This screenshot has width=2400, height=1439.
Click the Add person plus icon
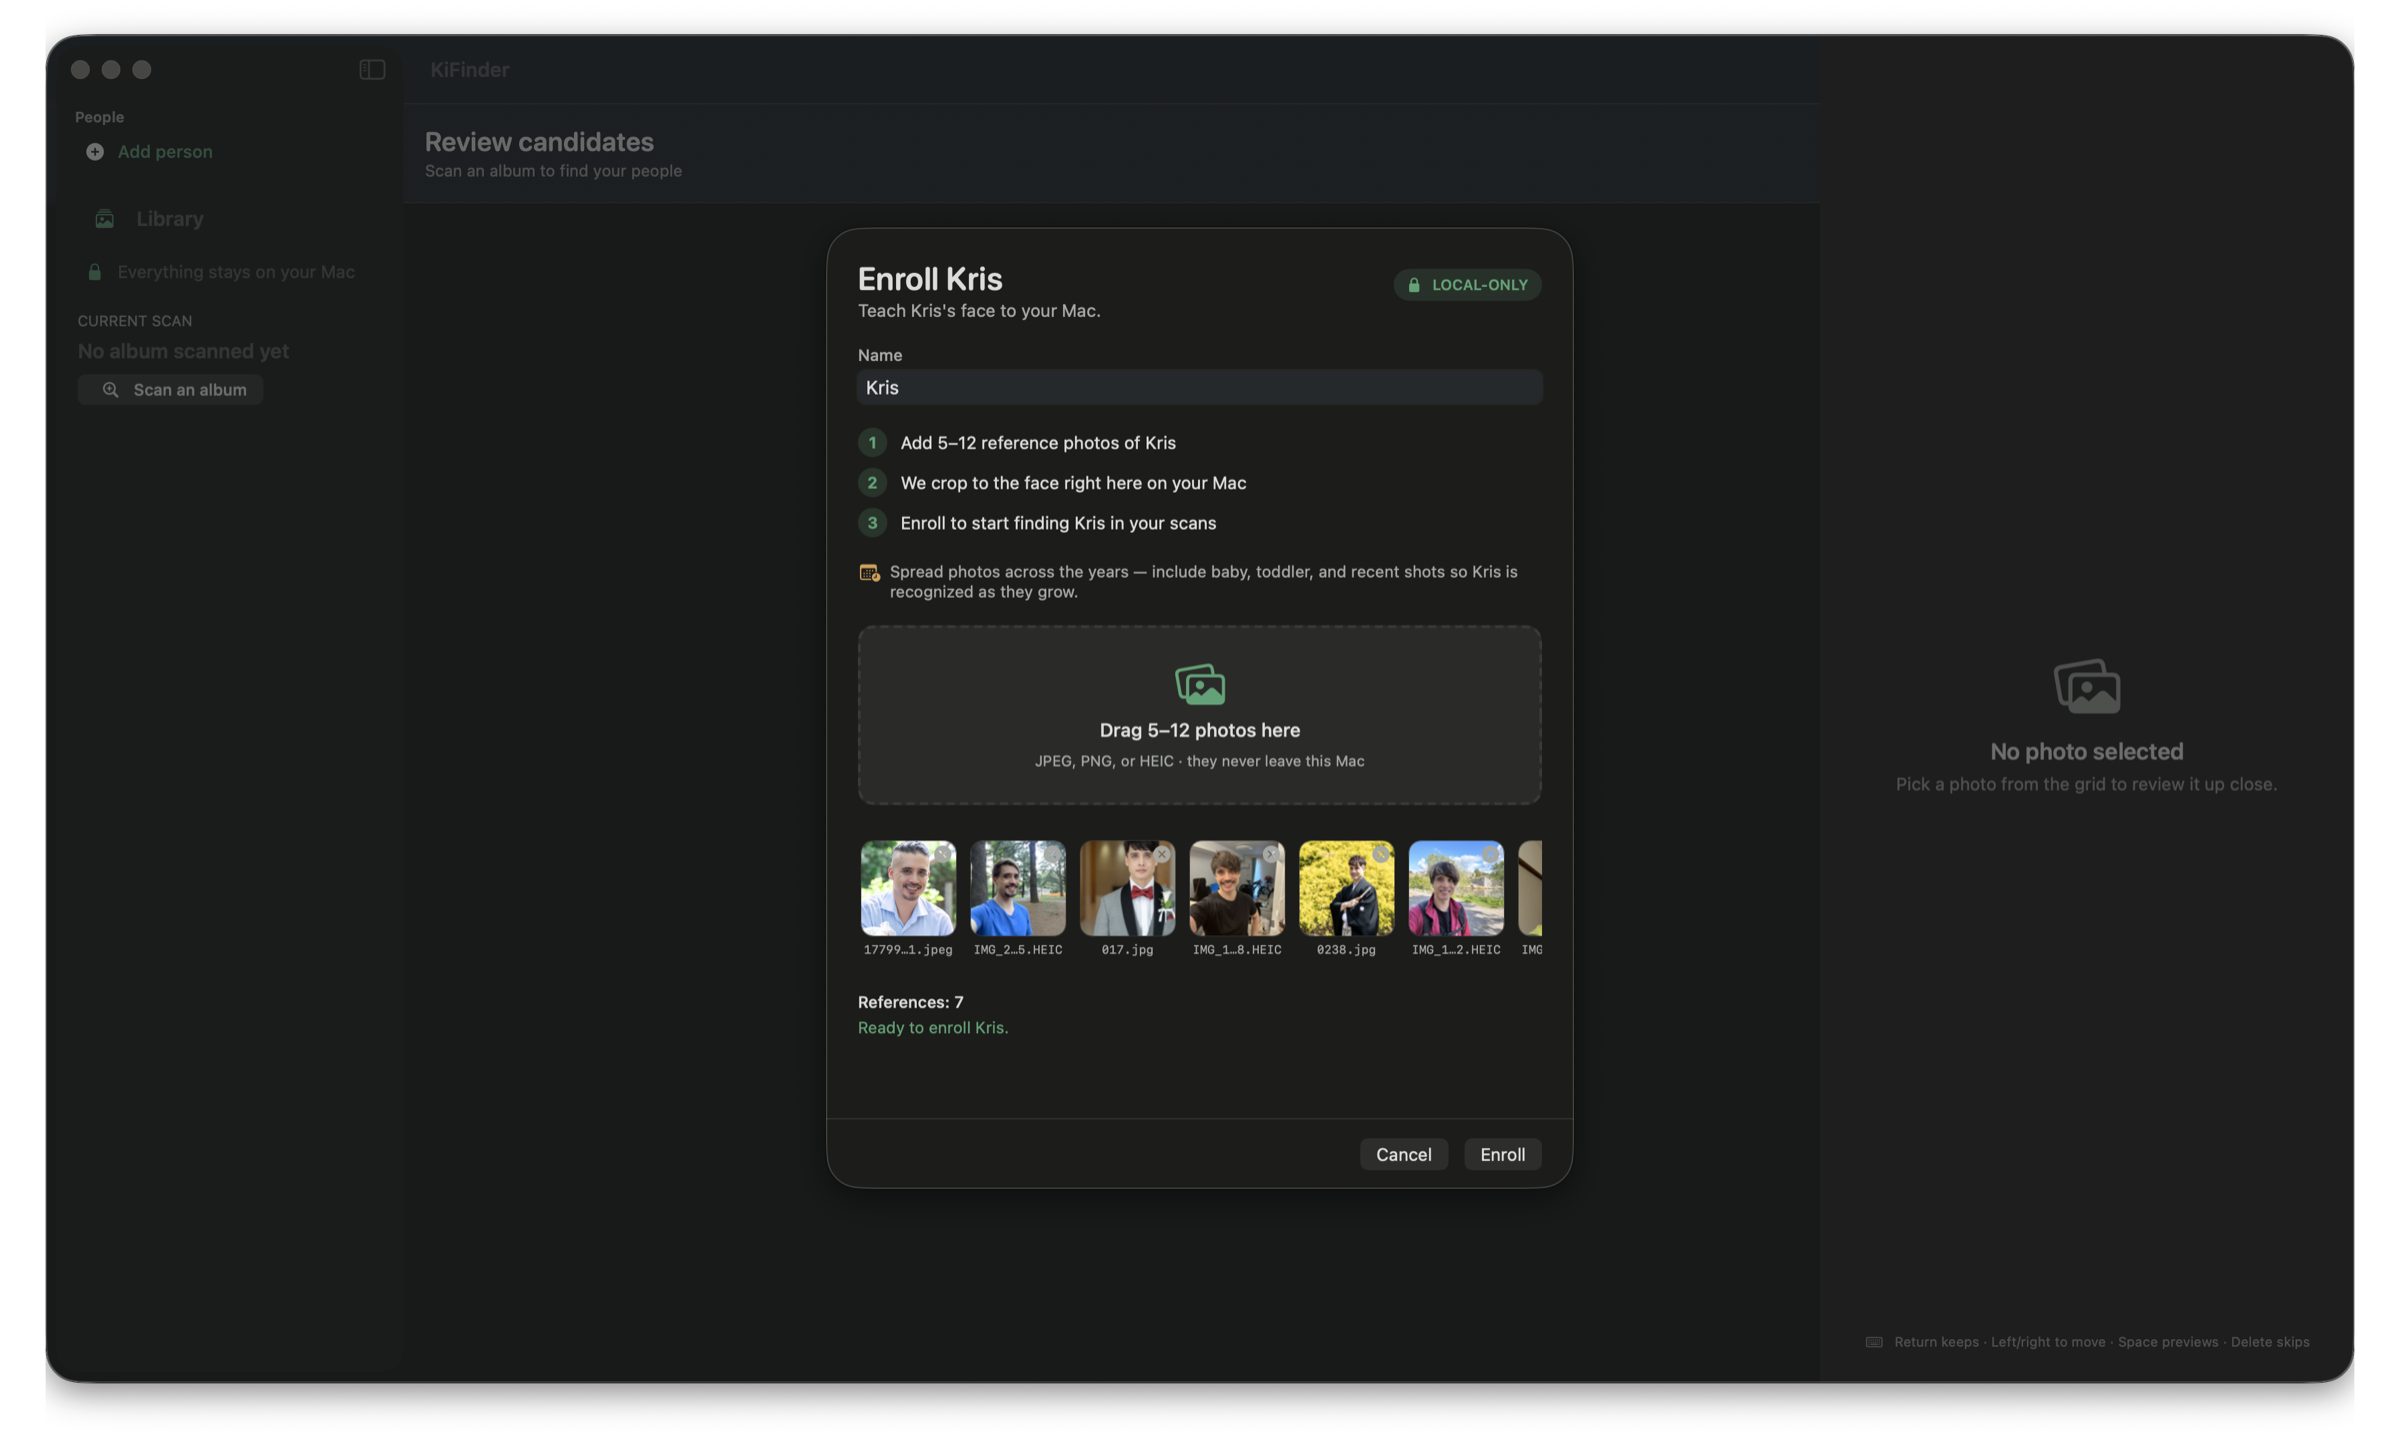pos(95,152)
